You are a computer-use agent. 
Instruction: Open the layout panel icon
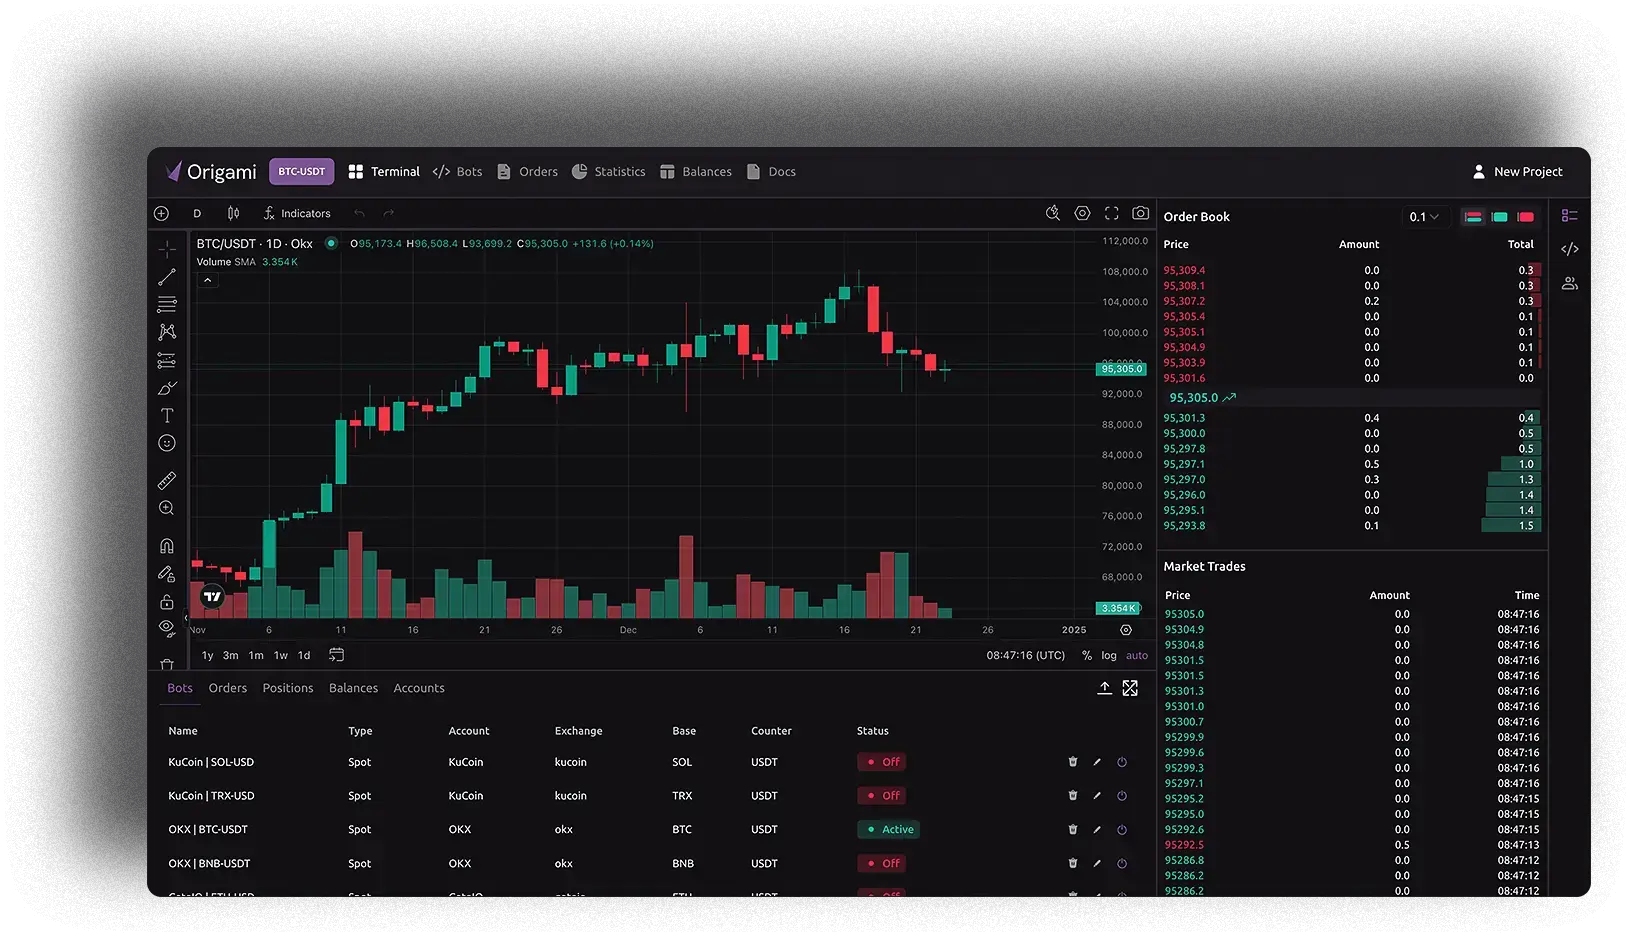[1570, 215]
